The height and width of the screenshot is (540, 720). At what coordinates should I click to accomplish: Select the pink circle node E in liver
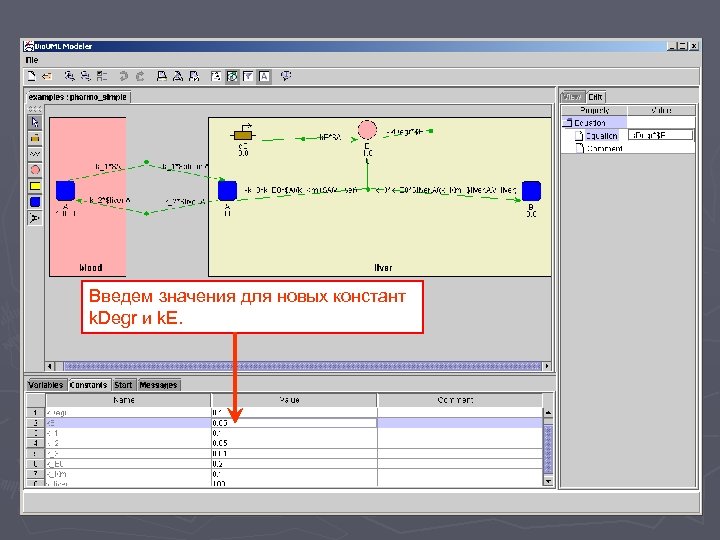(x=367, y=129)
